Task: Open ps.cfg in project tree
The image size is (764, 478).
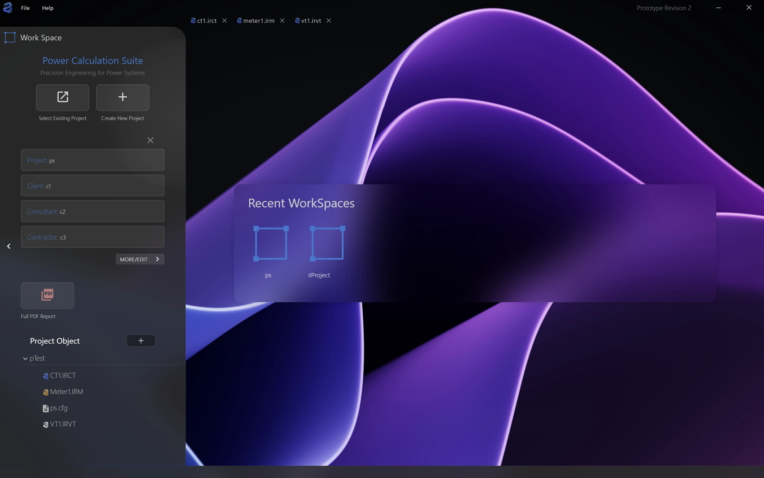Action: coord(55,408)
